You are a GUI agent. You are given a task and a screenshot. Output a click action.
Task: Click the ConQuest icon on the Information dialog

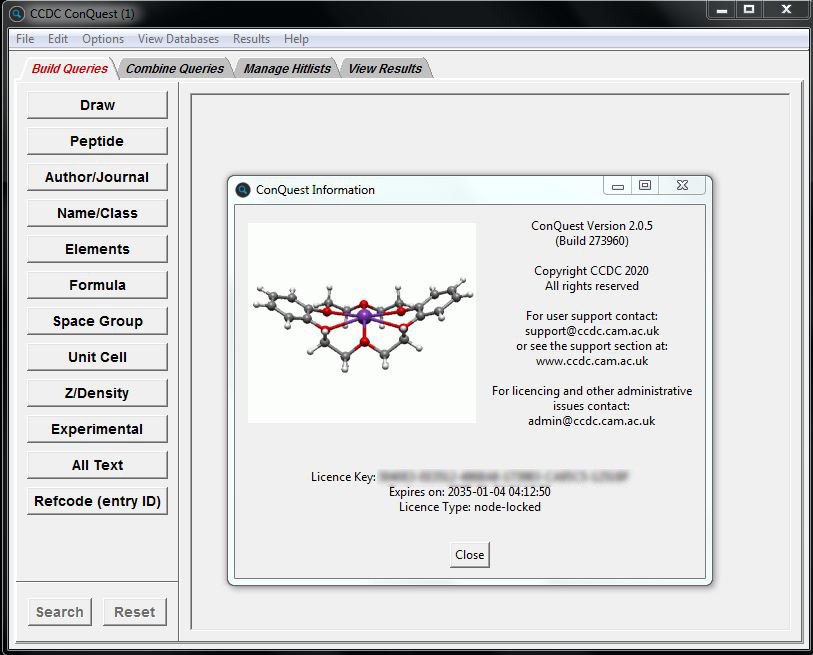pyautogui.click(x=241, y=189)
